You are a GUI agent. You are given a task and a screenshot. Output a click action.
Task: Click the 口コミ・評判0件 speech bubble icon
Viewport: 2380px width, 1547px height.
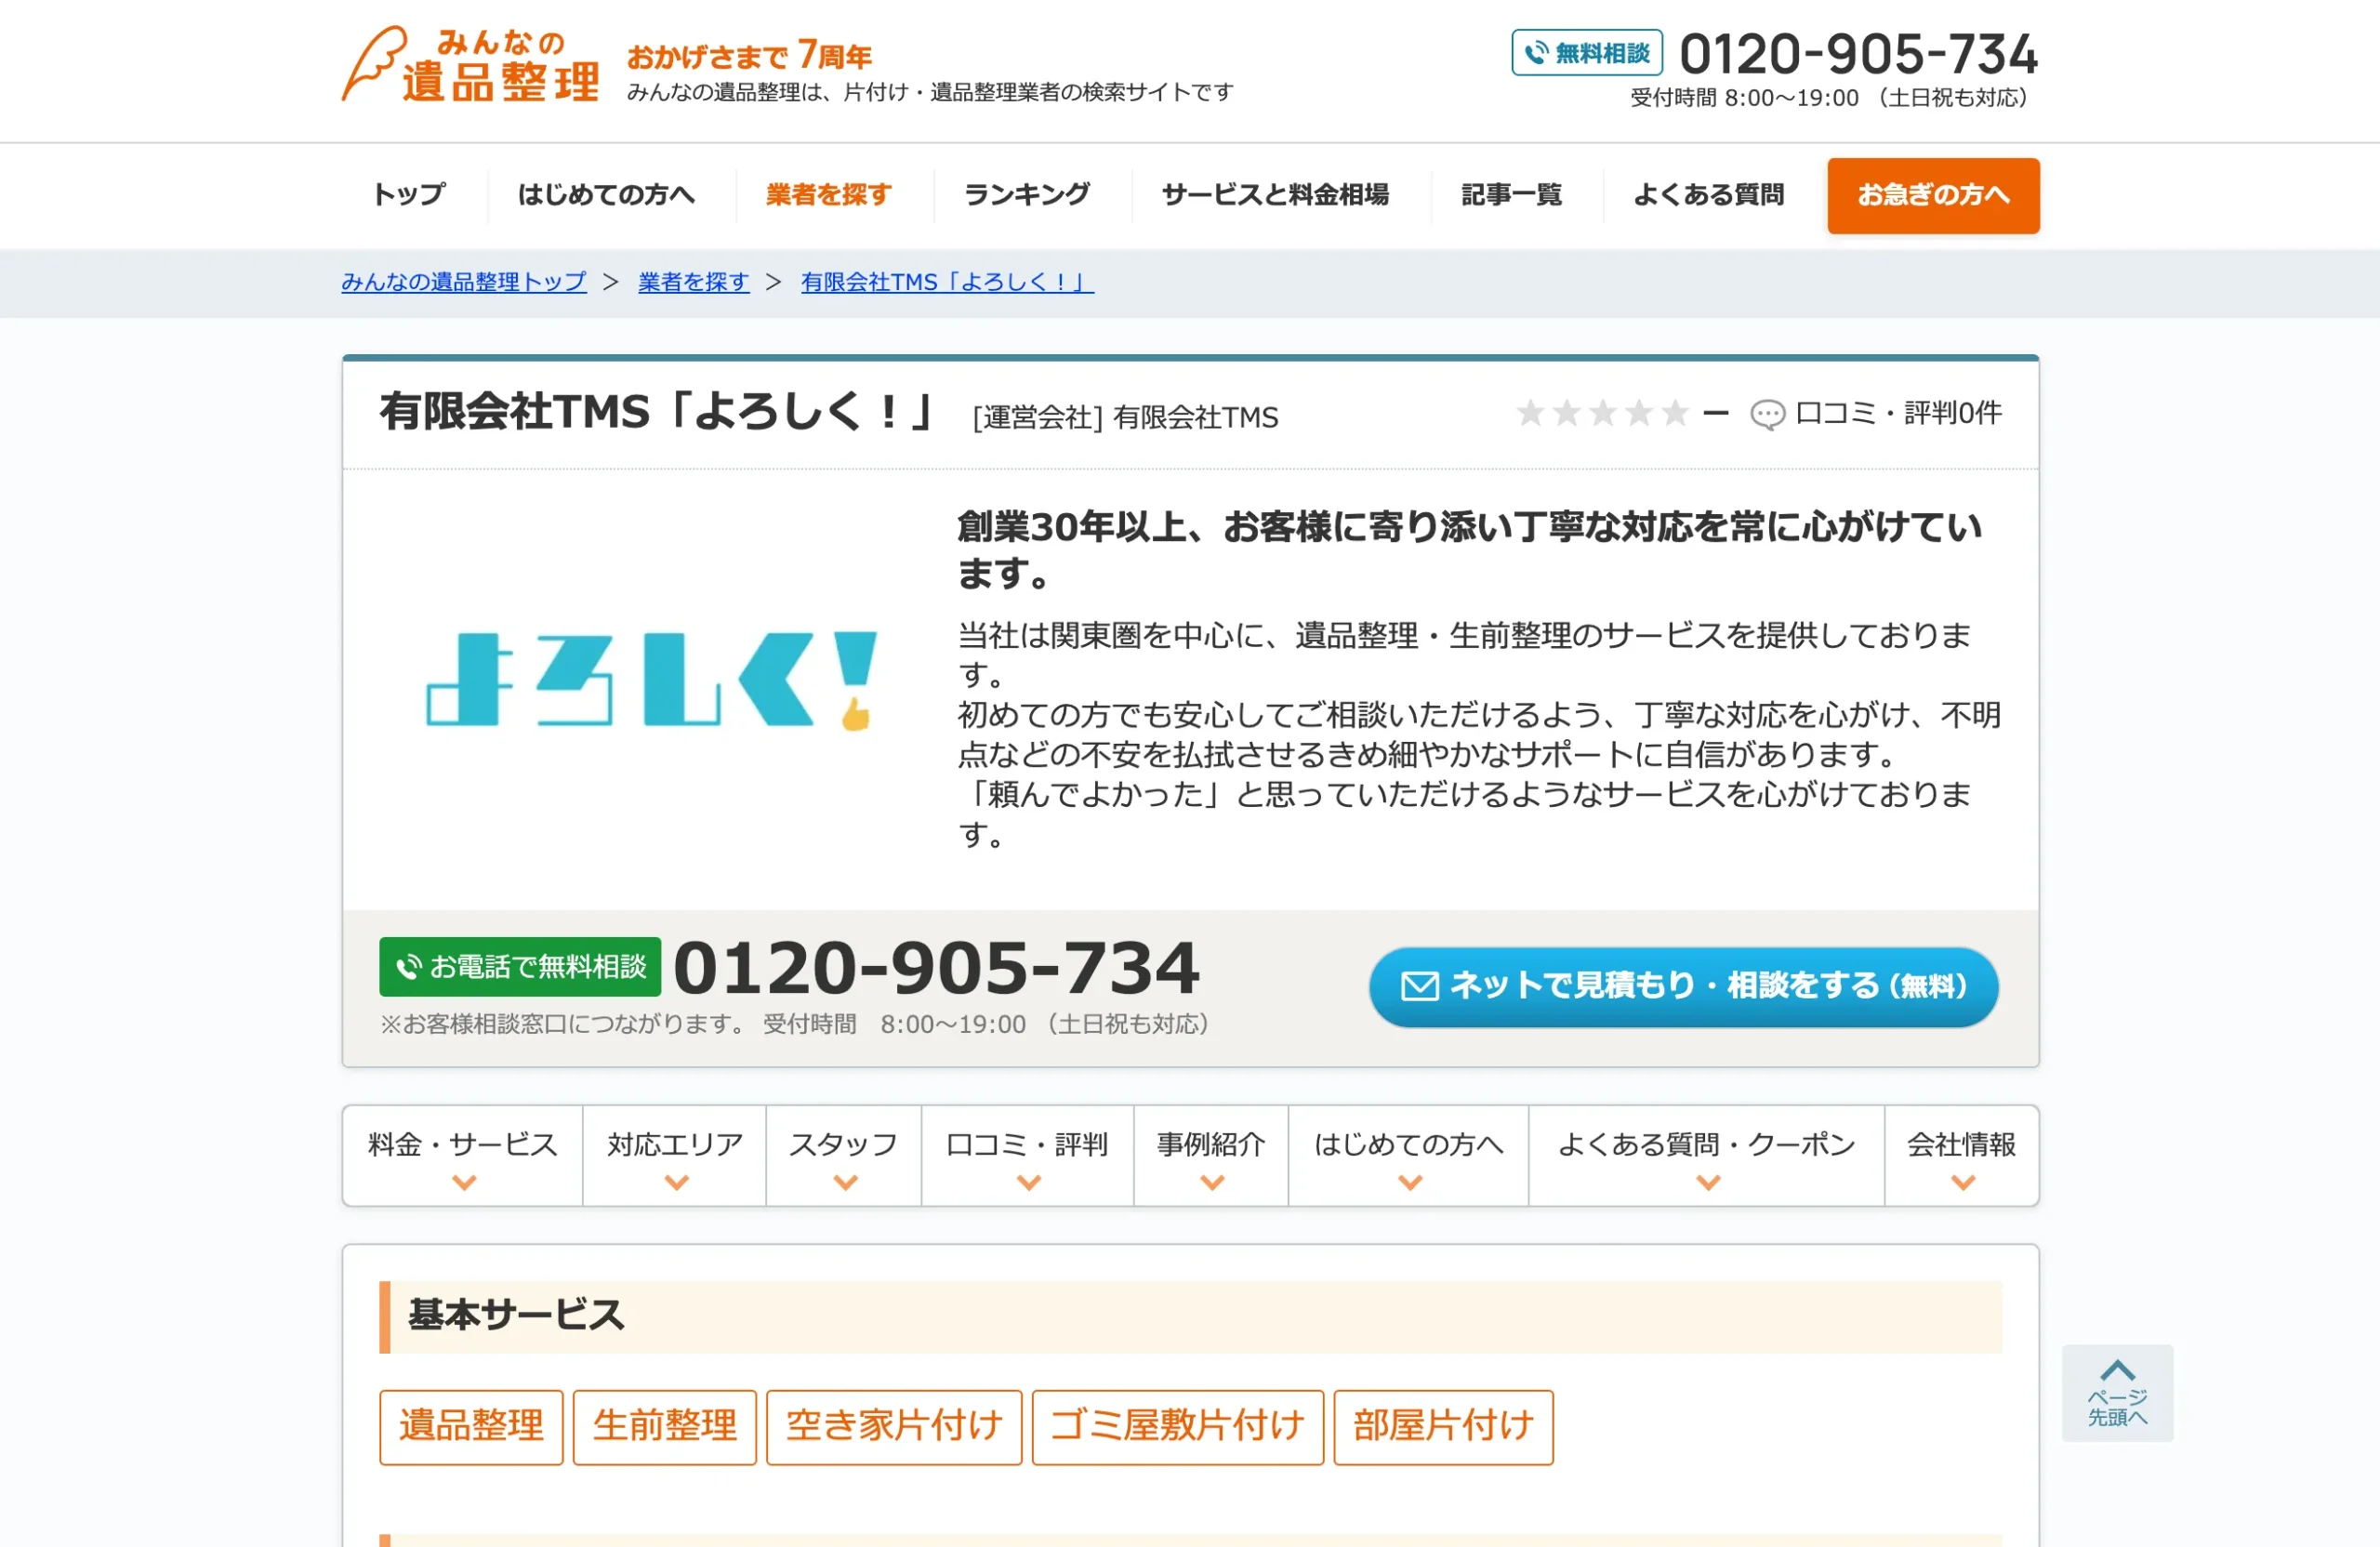(1767, 414)
